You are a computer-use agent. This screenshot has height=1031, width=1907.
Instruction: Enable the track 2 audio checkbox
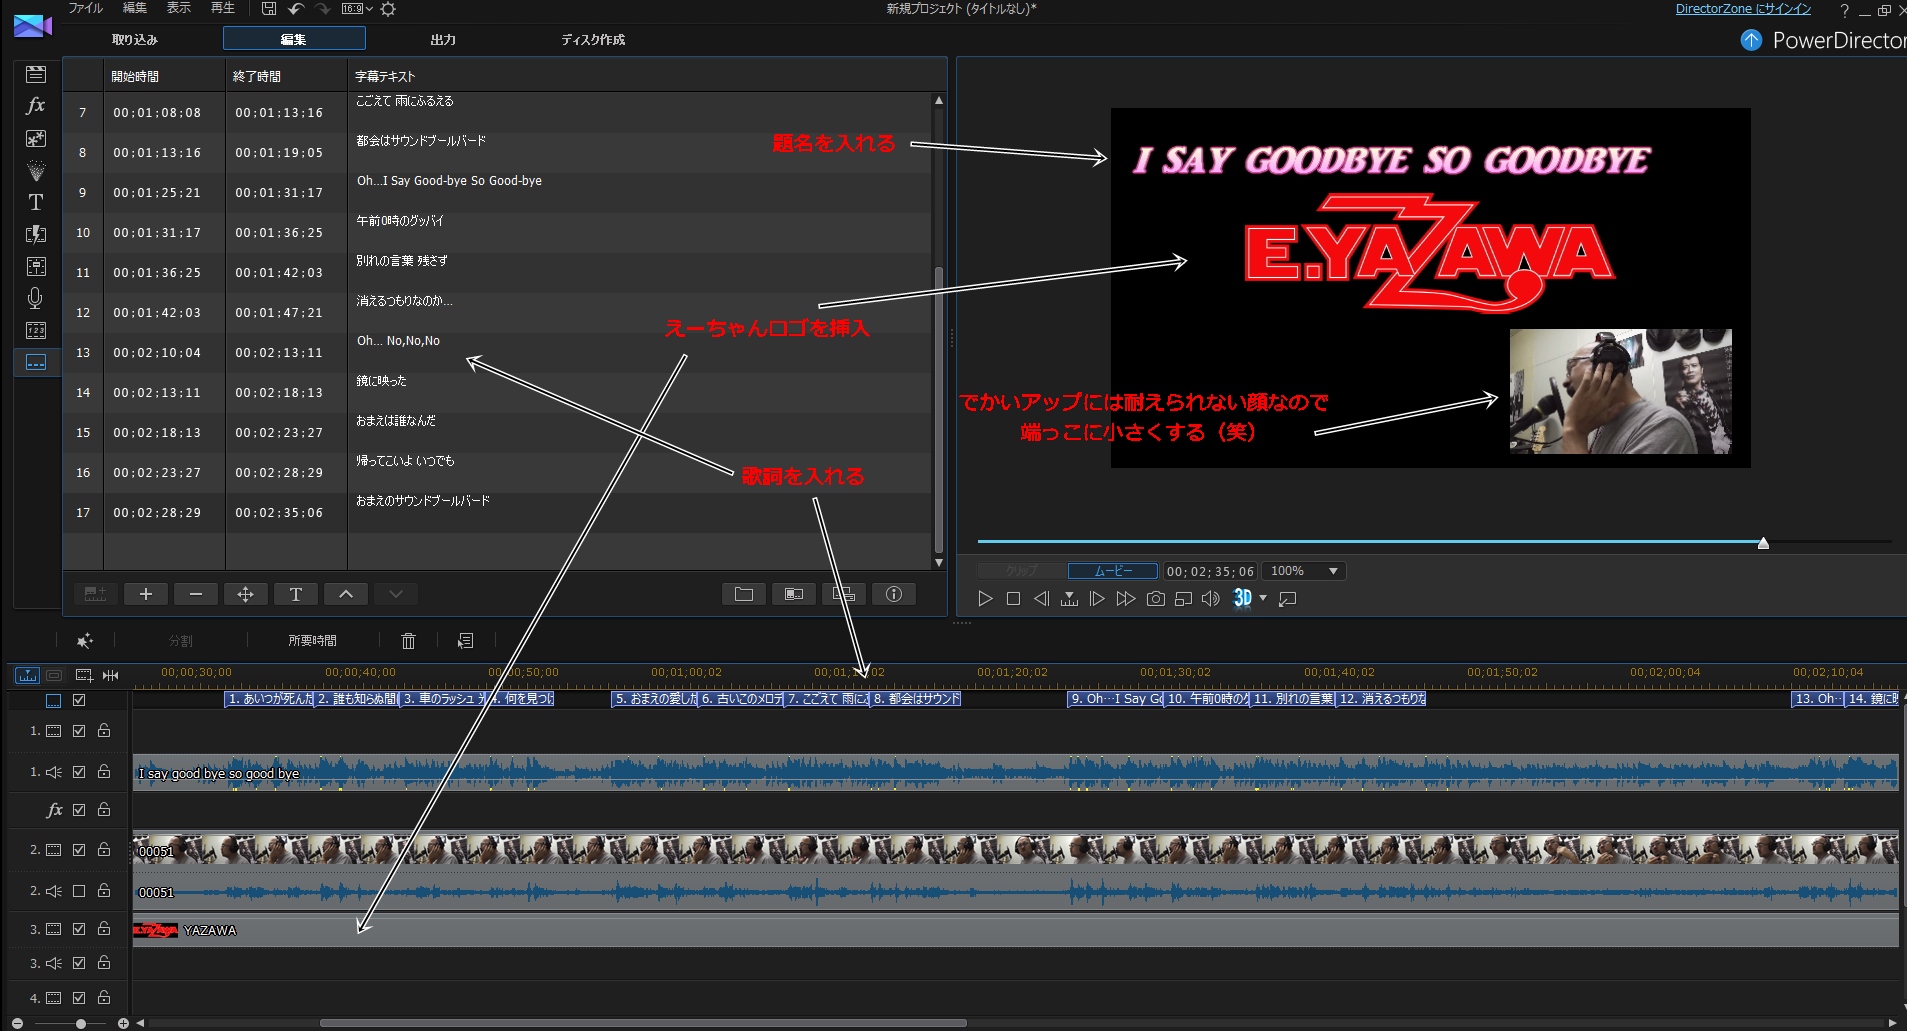coord(79,891)
